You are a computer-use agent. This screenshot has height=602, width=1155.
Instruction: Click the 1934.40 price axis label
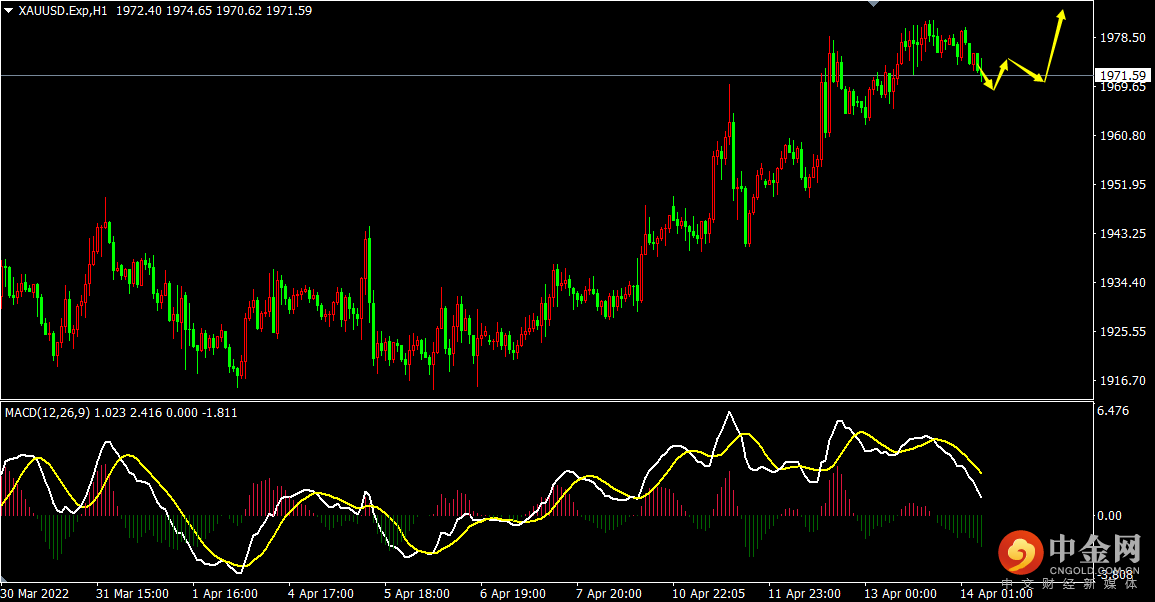coord(1123,283)
